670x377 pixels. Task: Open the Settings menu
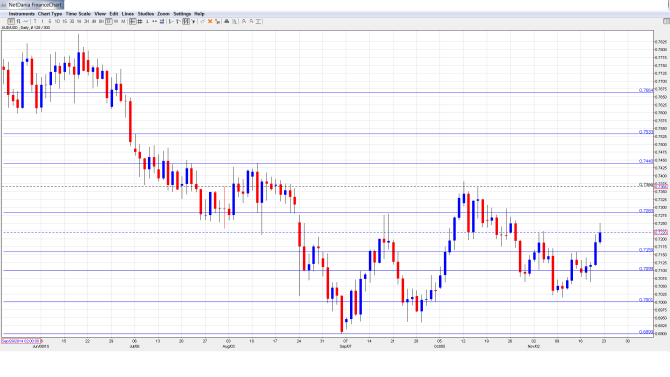[182, 14]
